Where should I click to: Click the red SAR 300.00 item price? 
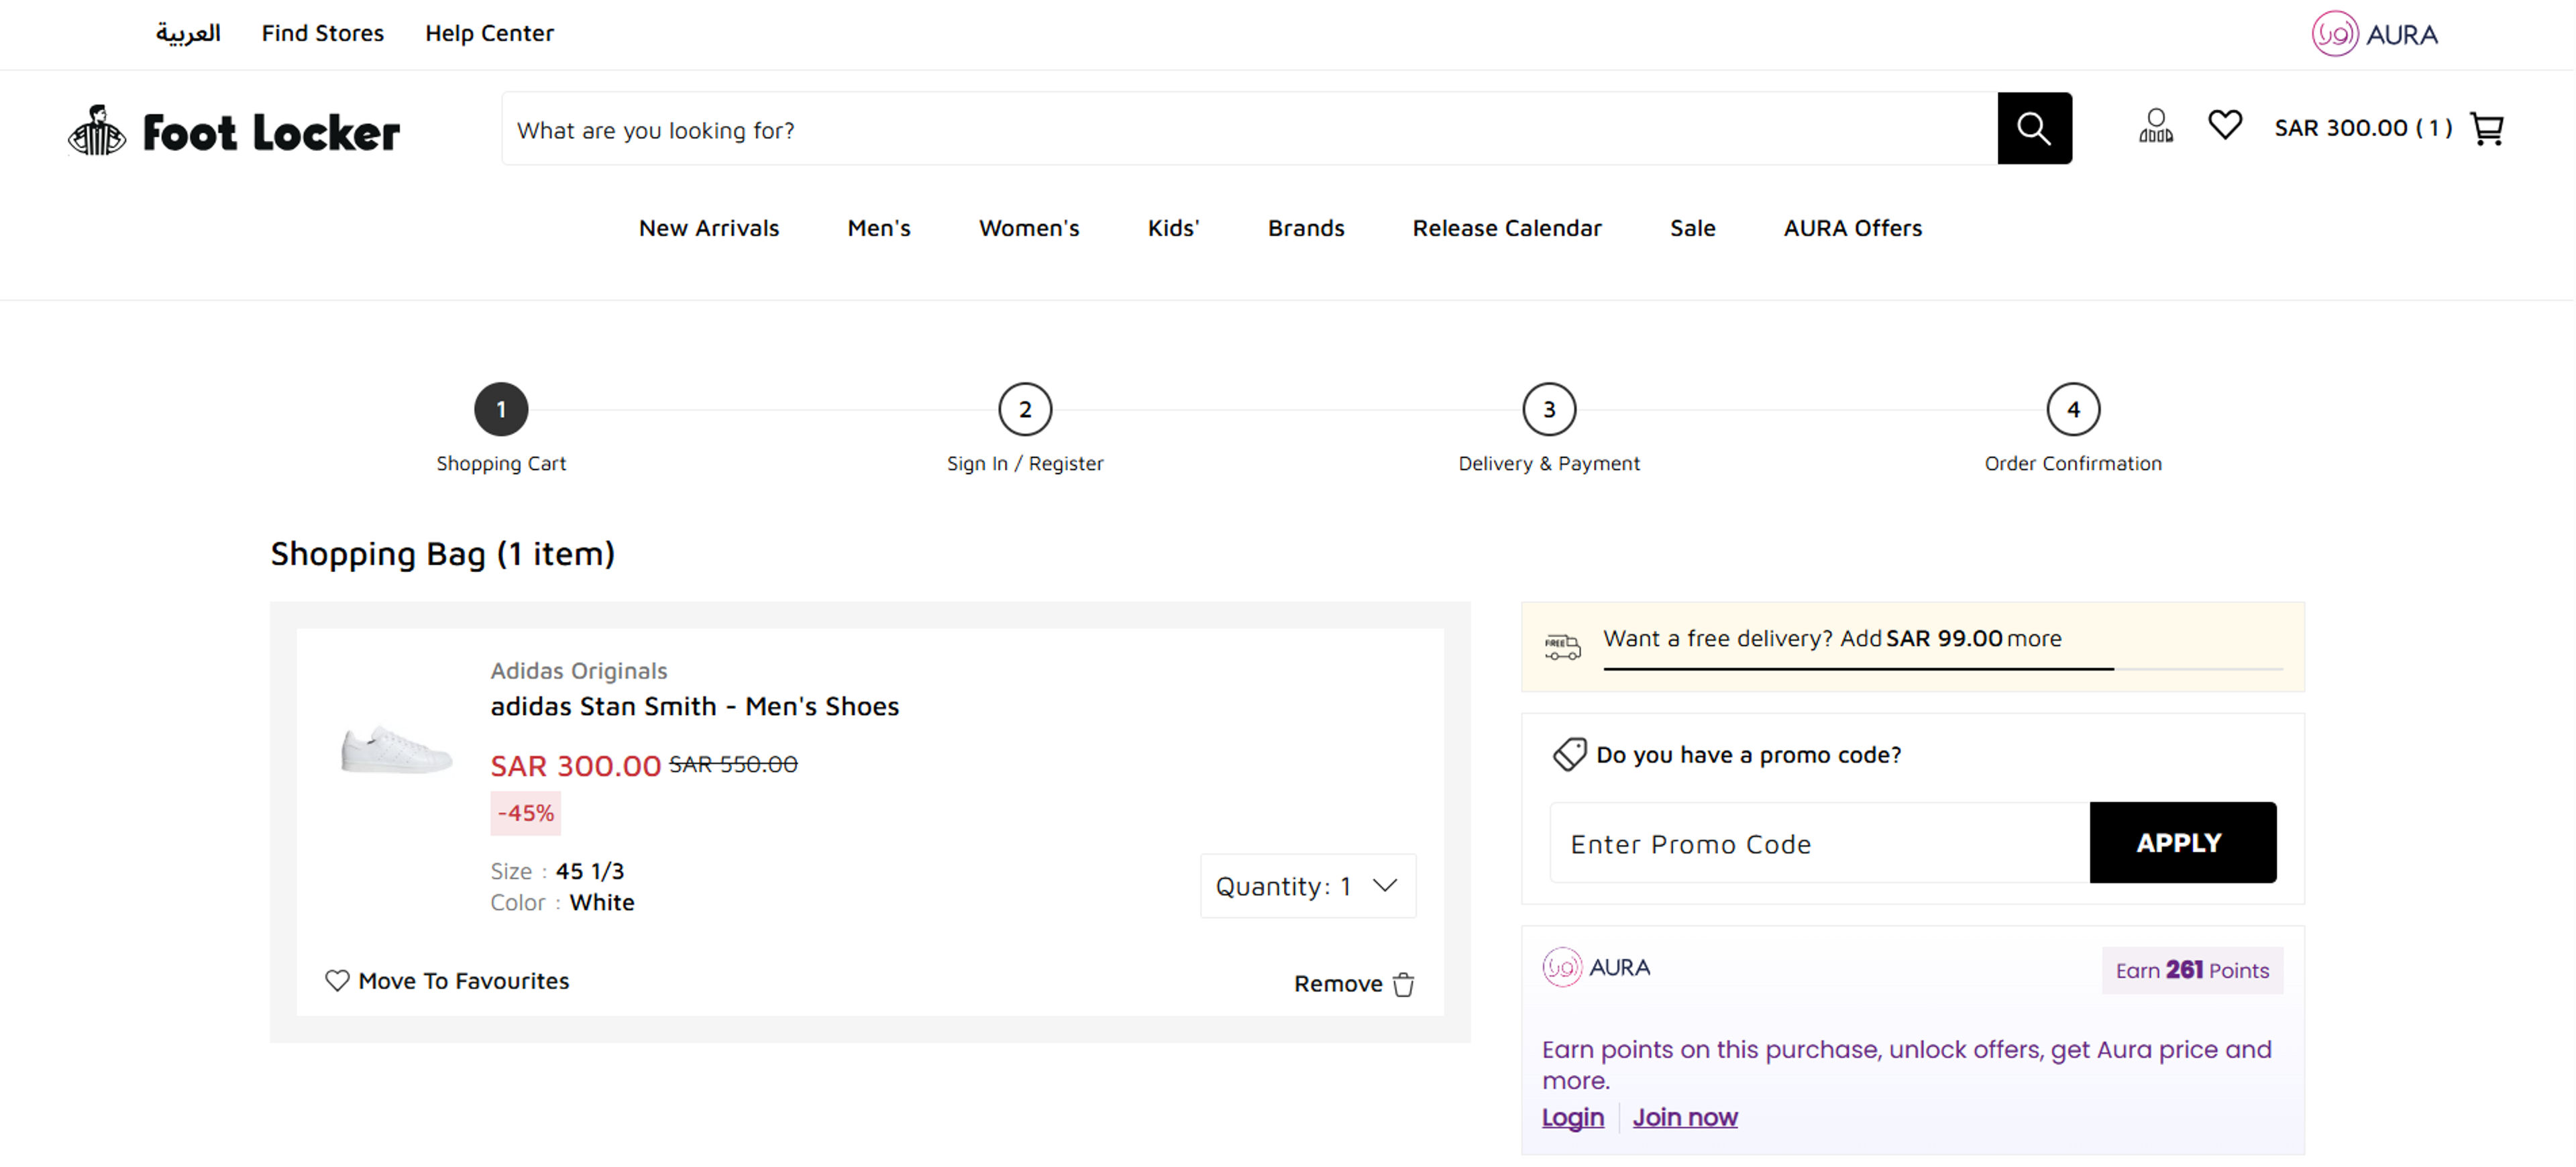[x=575, y=766]
